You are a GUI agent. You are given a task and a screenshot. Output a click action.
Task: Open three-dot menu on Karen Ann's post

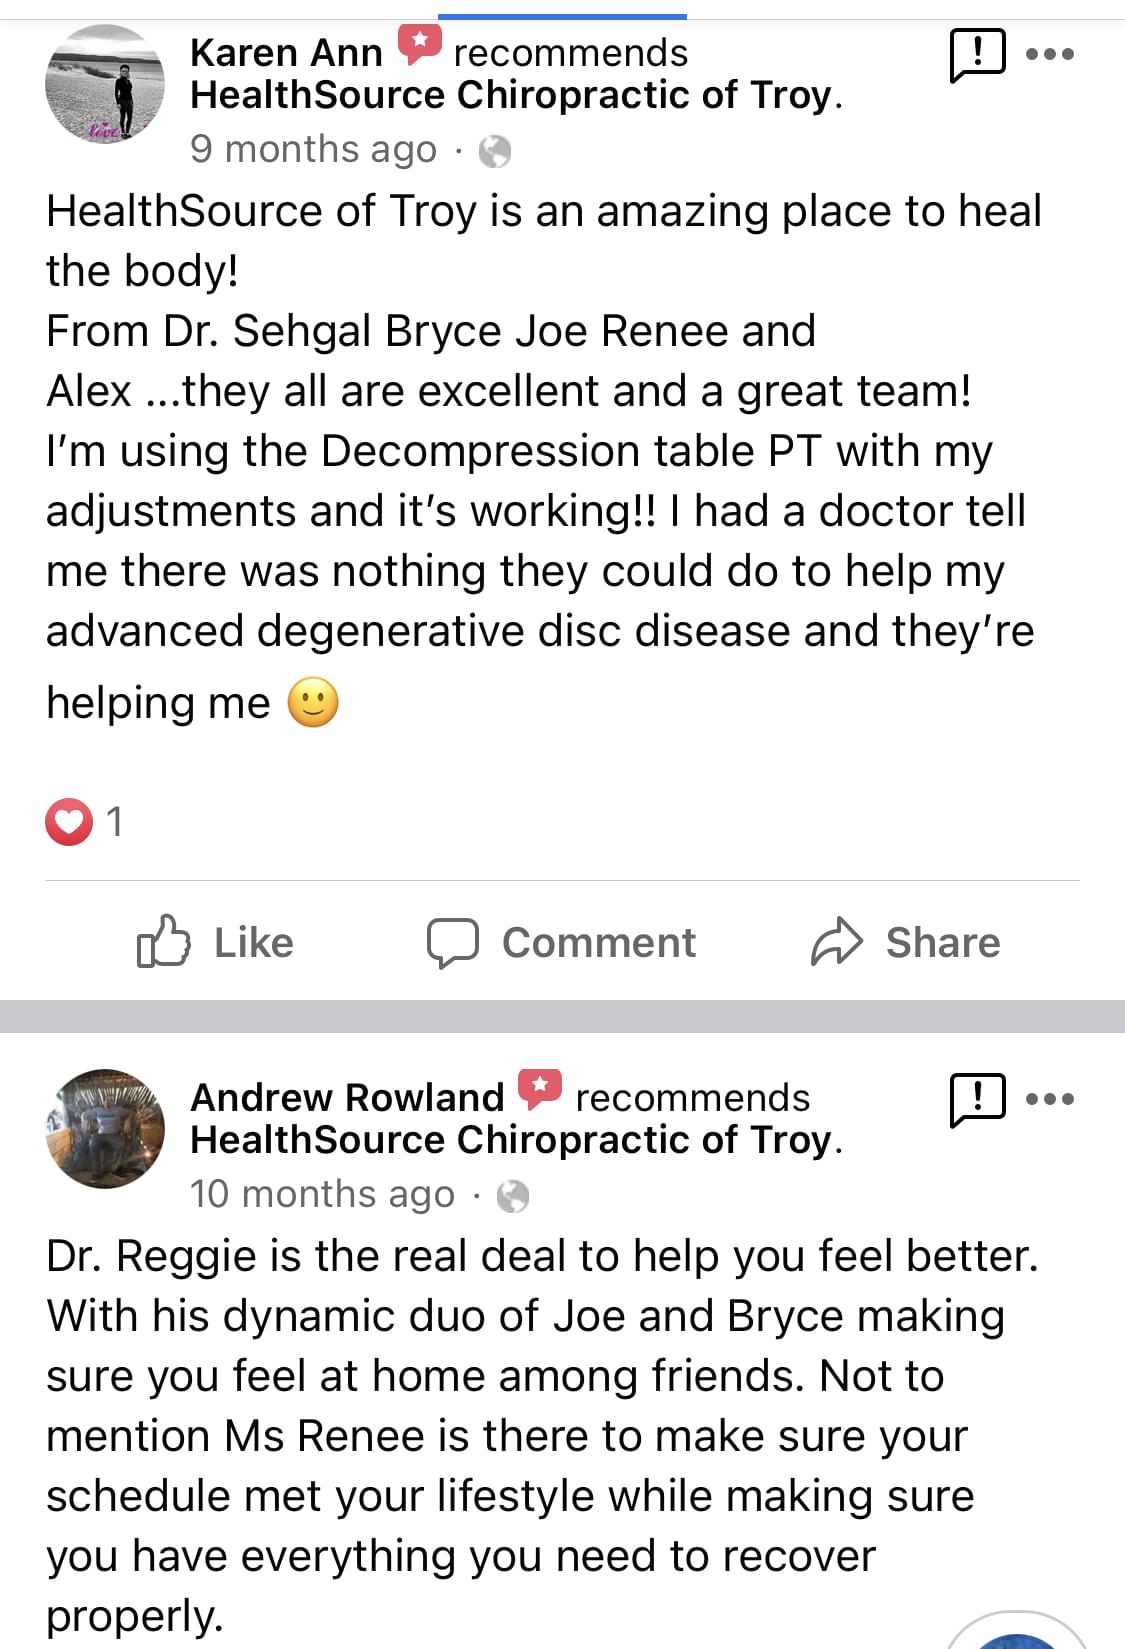pyautogui.click(x=1050, y=54)
